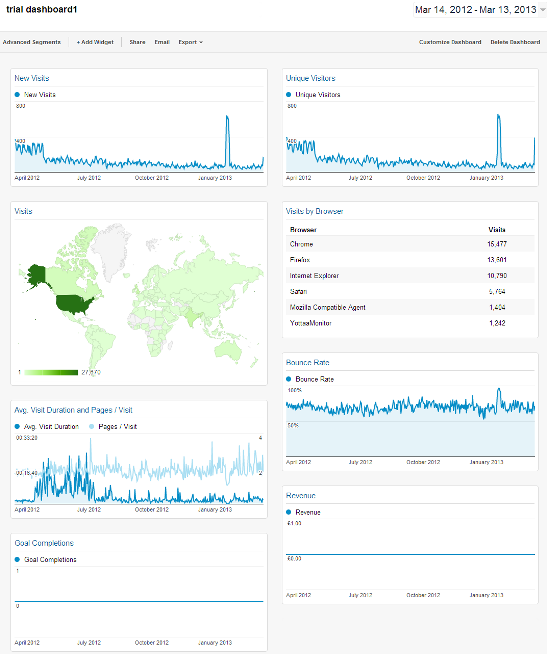Open Advanced Segments
This screenshot has height=654, width=547.
[x=32, y=42]
